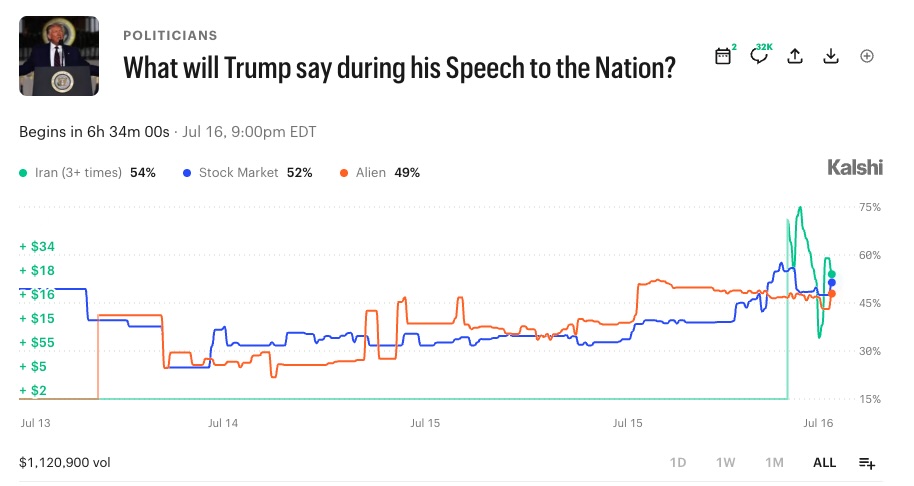The image size is (914, 486).
Task: Open the 32K comments icon
Action: pos(759,56)
